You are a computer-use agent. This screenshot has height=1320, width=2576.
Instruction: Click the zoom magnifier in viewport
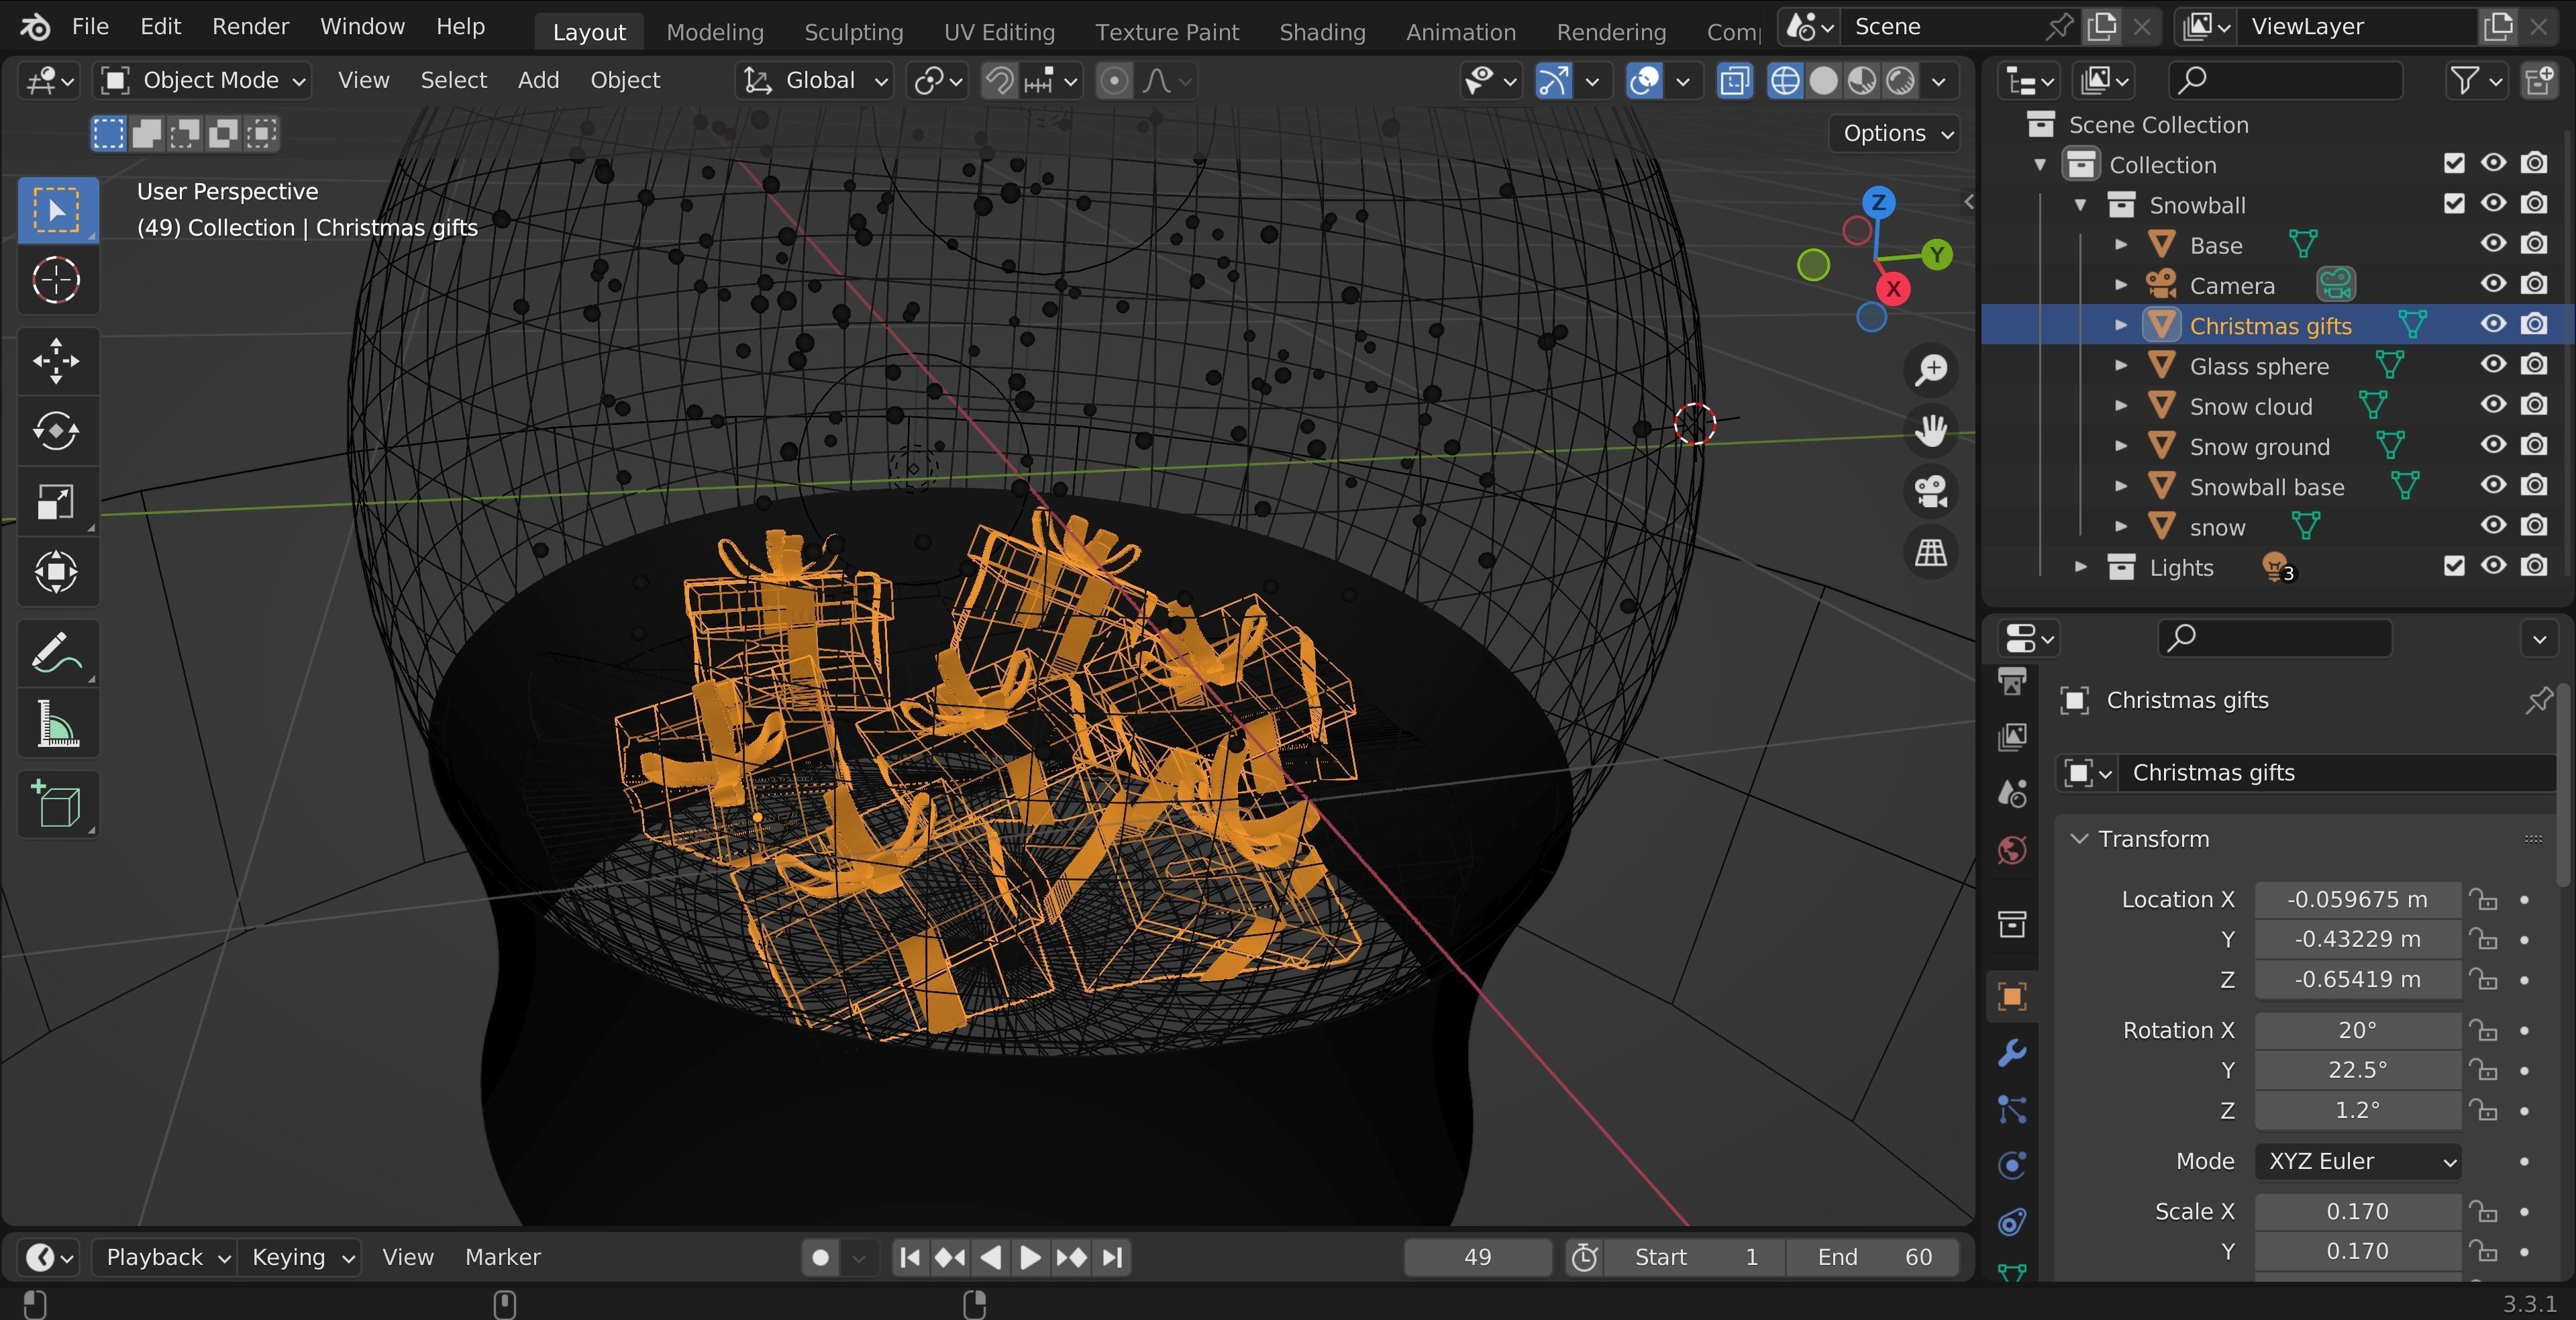coord(1931,370)
